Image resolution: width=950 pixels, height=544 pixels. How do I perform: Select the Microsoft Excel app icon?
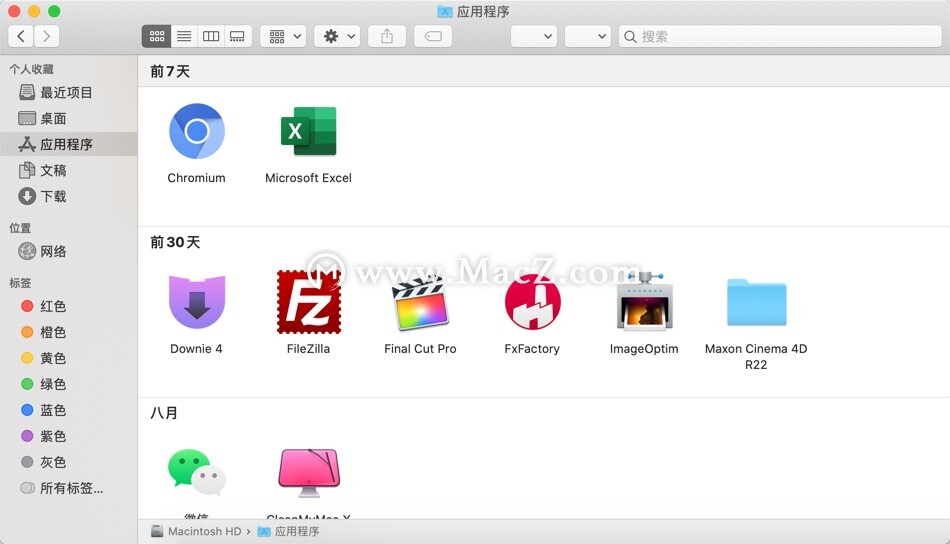tap(308, 131)
